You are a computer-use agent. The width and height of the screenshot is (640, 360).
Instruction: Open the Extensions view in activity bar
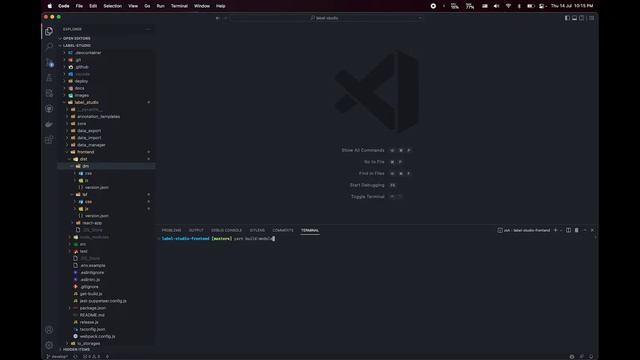(49, 140)
